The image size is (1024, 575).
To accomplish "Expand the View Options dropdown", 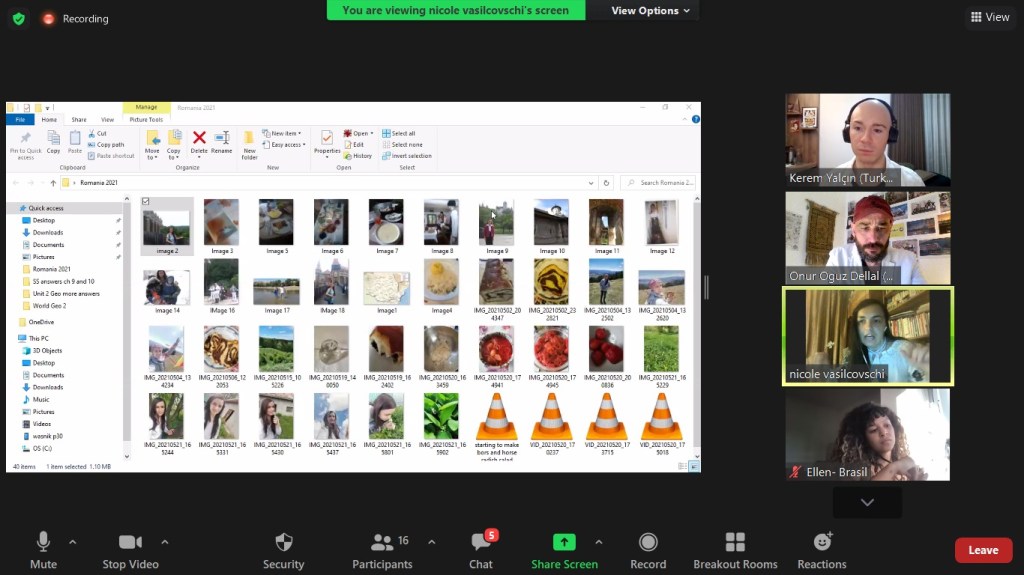I will click(x=651, y=11).
